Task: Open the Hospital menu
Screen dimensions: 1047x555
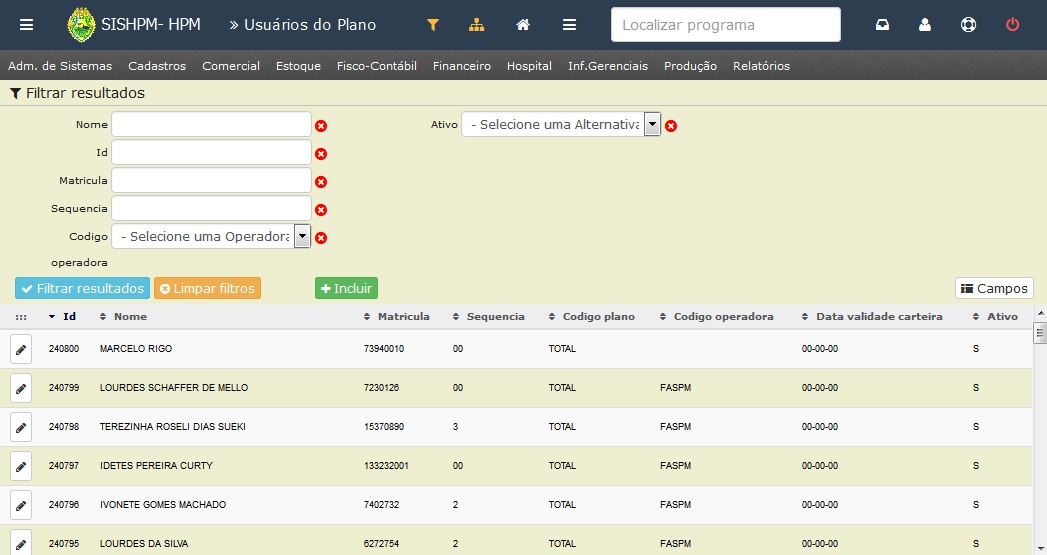Action: [x=529, y=65]
